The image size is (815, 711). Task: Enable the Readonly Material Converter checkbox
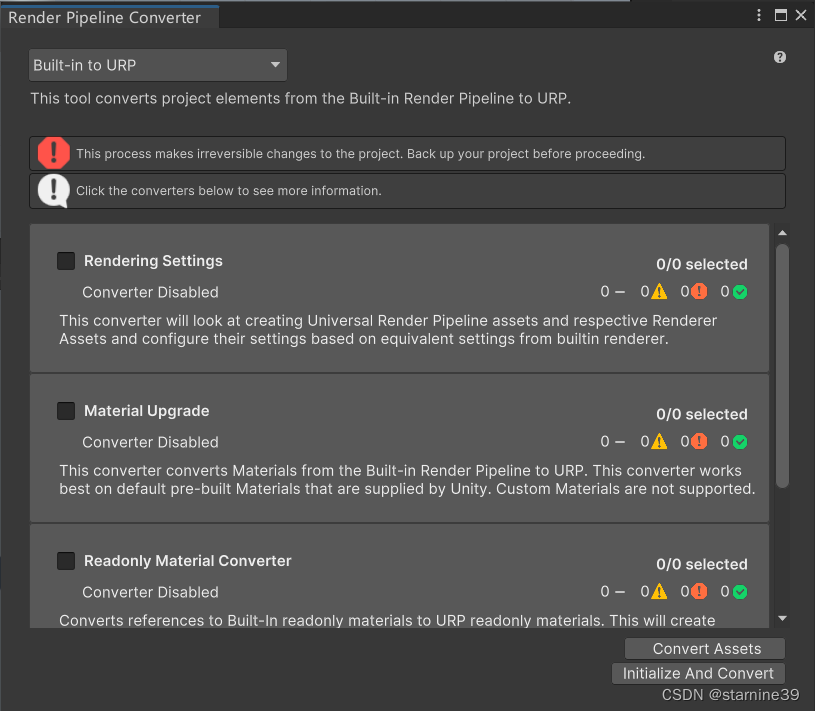tap(66, 561)
